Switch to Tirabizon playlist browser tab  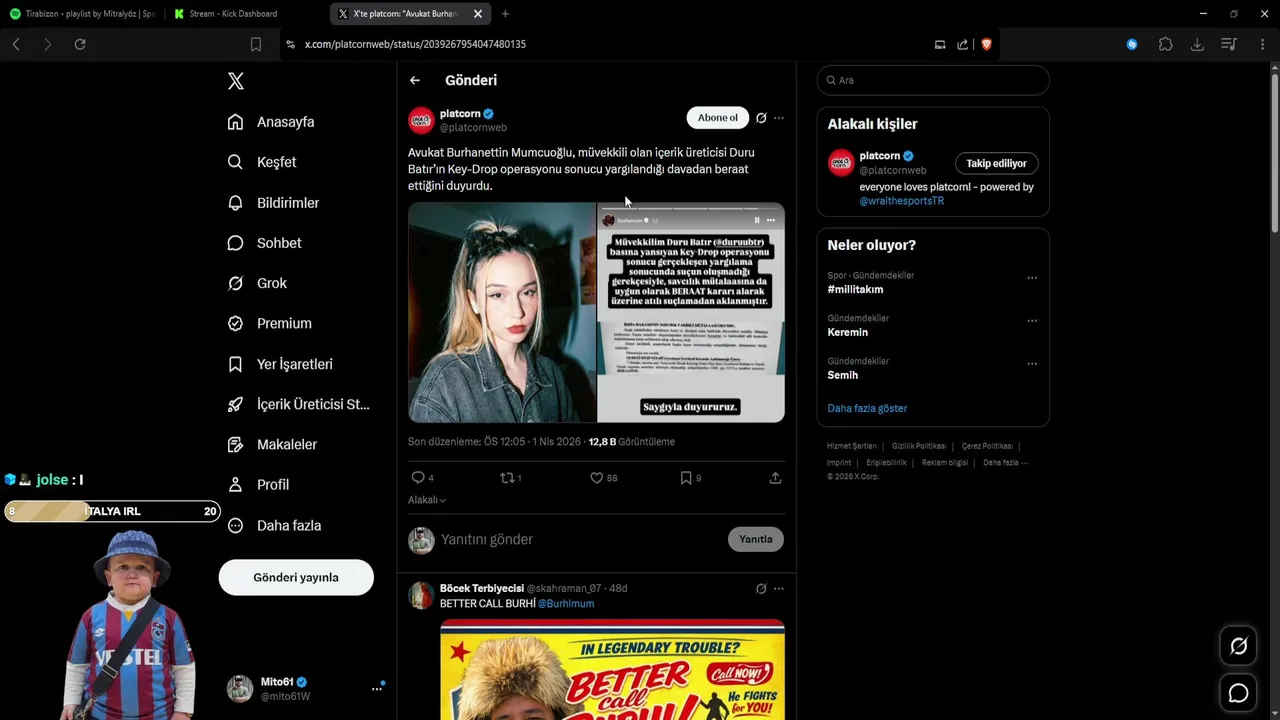point(82,14)
